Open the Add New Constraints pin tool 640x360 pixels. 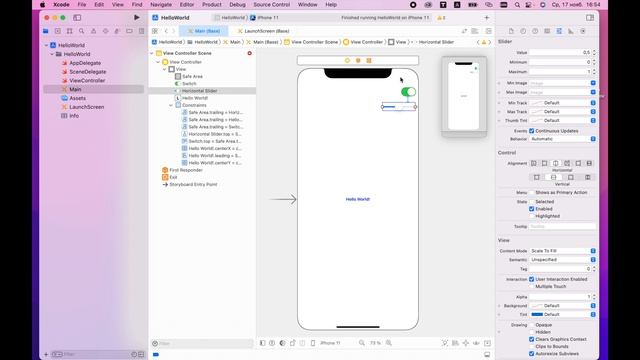coord(466,343)
